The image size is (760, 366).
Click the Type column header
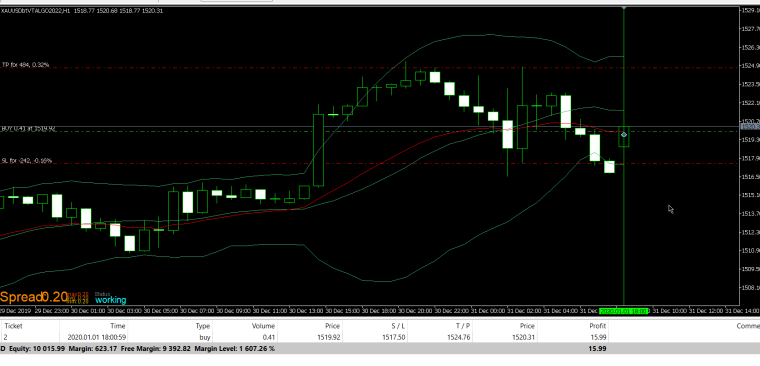pyautogui.click(x=203, y=326)
